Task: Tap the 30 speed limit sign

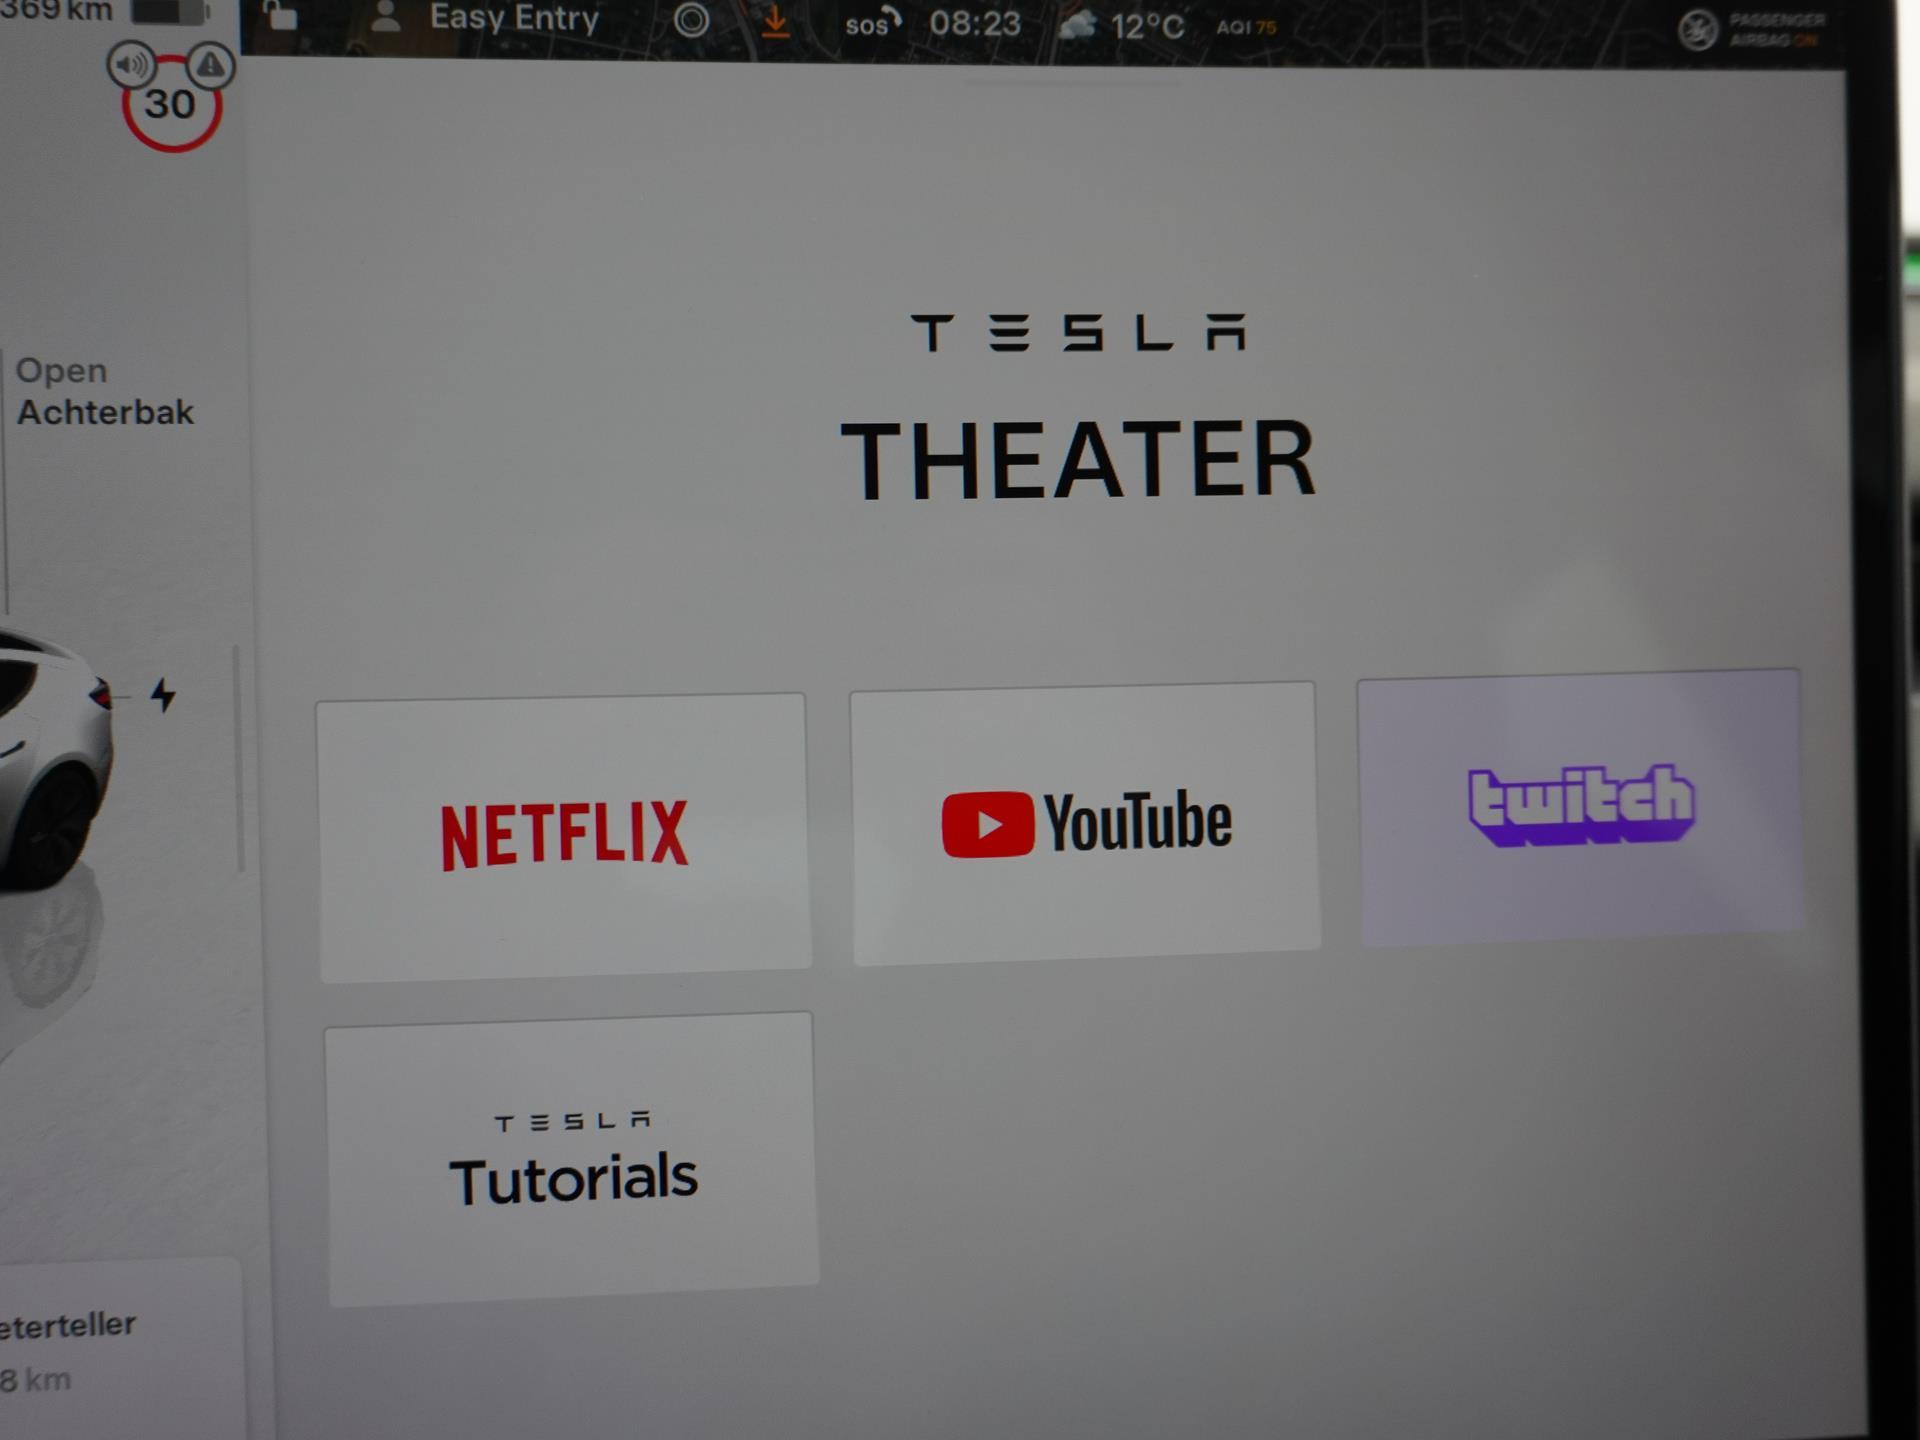Action: pos(171,104)
